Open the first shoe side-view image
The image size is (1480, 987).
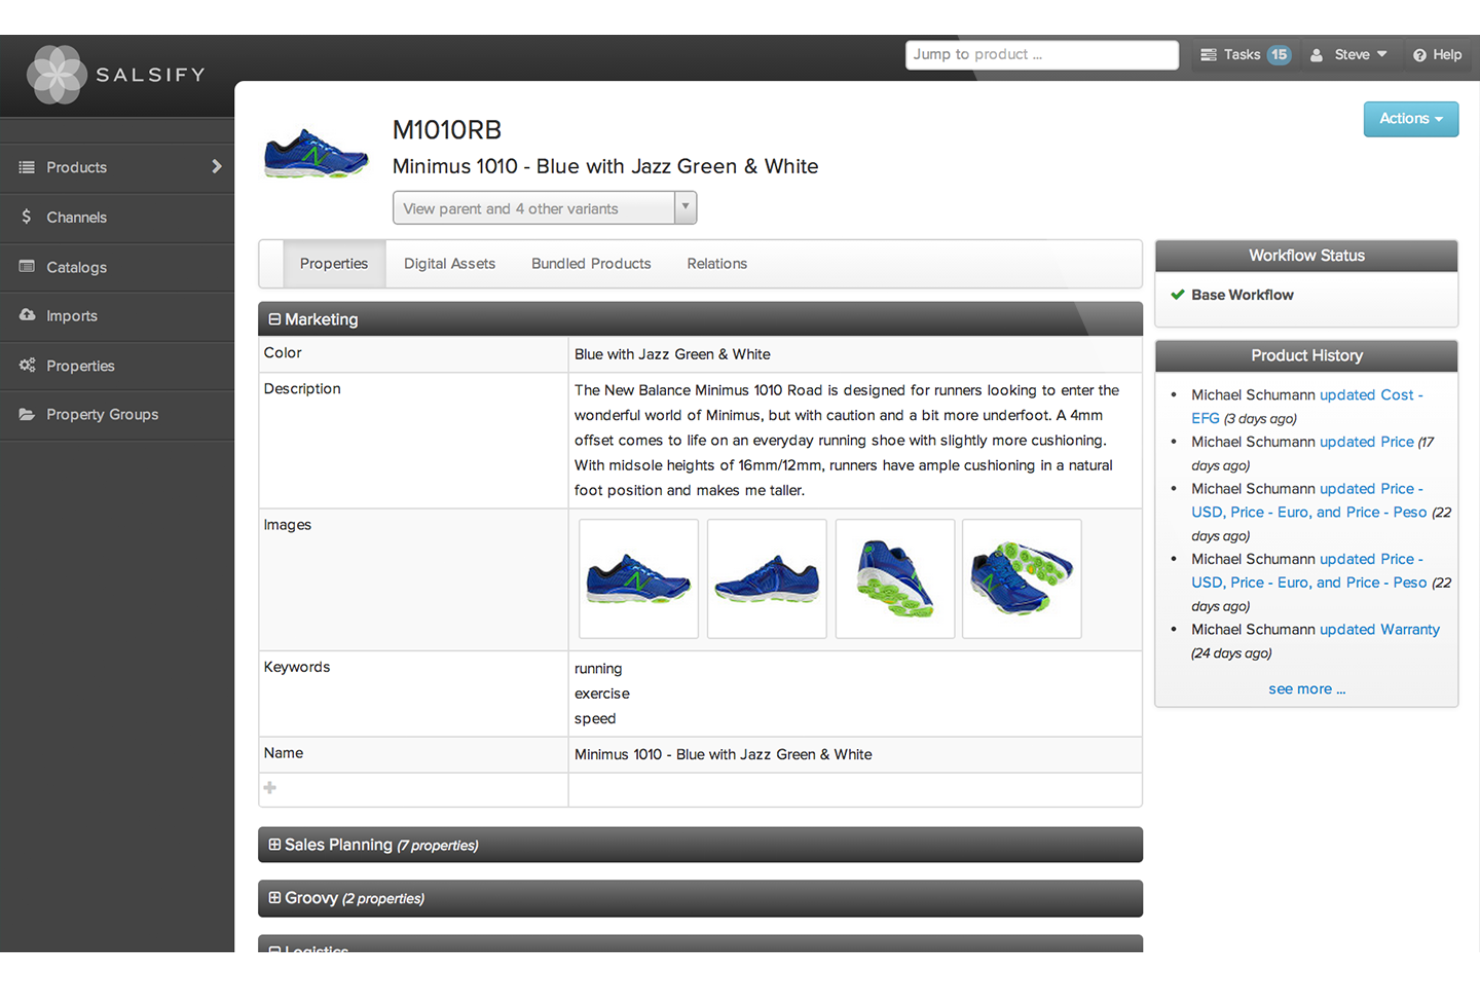pos(639,579)
